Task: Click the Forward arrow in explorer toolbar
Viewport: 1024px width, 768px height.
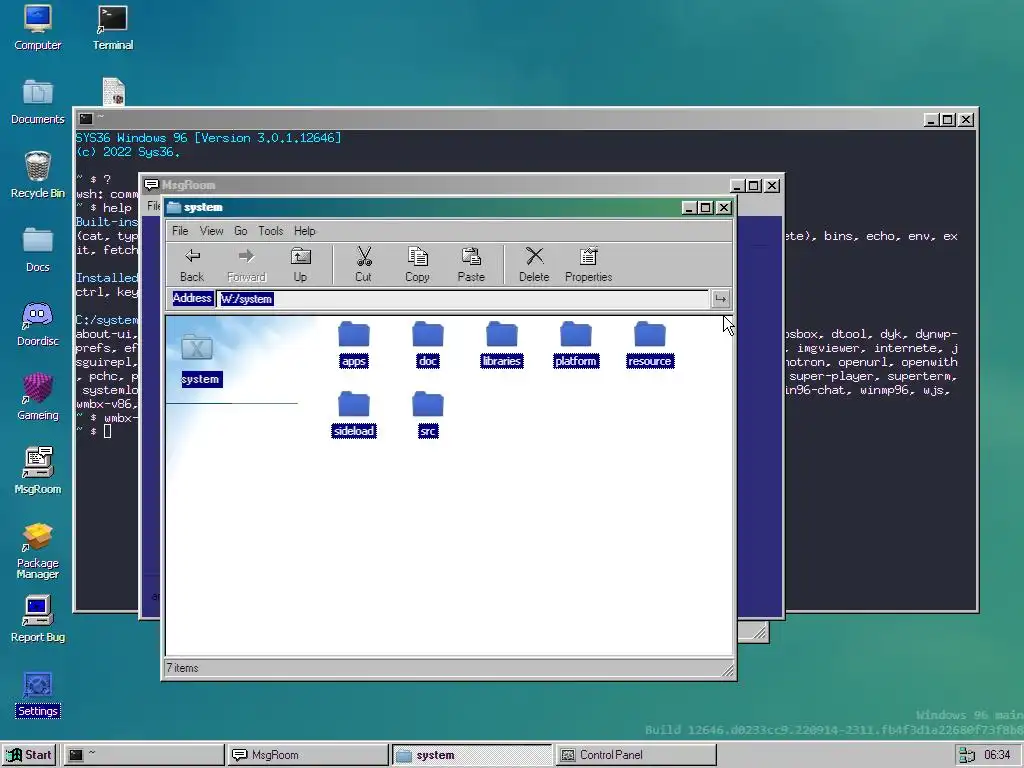Action: coord(246,264)
